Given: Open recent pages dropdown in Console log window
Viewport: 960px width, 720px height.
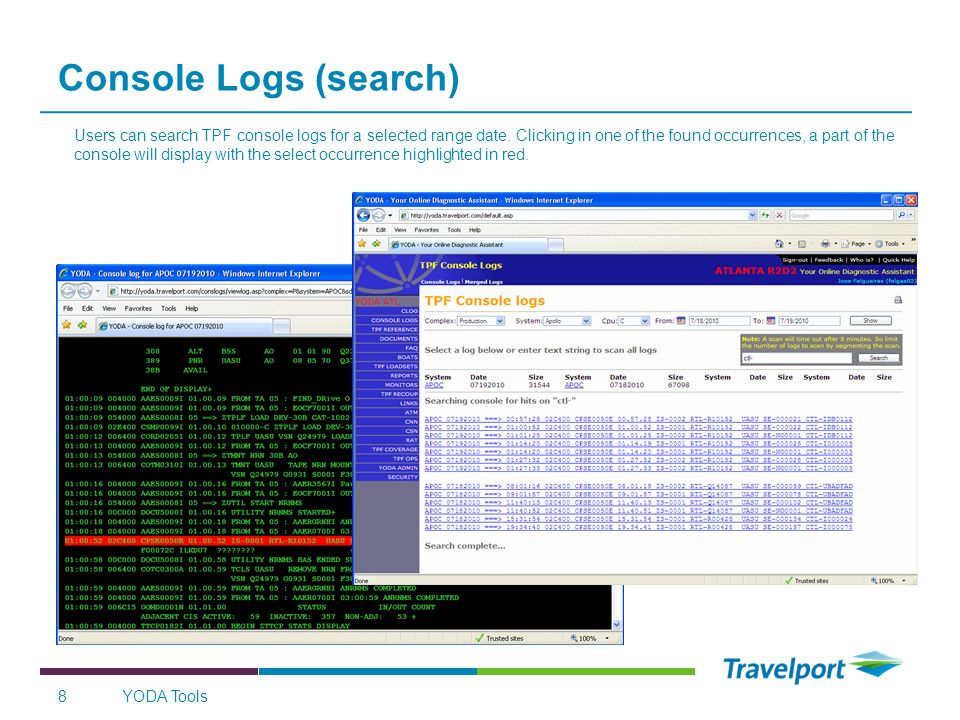Looking at the screenshot, I should [x=97, y=291].
